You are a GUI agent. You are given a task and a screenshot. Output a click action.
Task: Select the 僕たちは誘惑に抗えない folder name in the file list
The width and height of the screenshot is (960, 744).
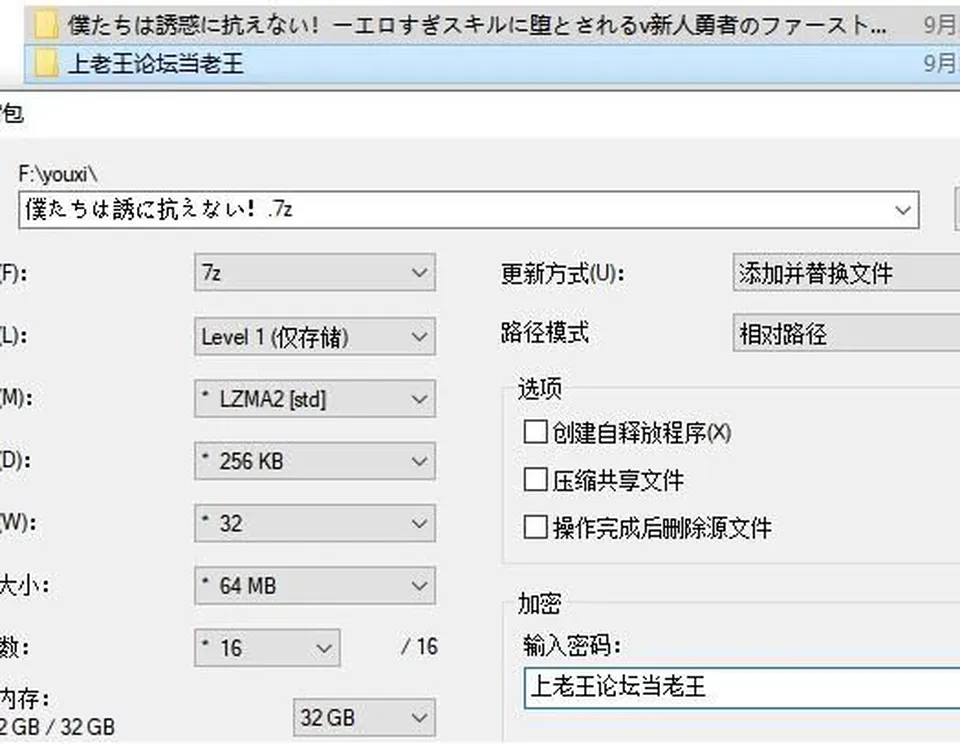coord(477,26)
